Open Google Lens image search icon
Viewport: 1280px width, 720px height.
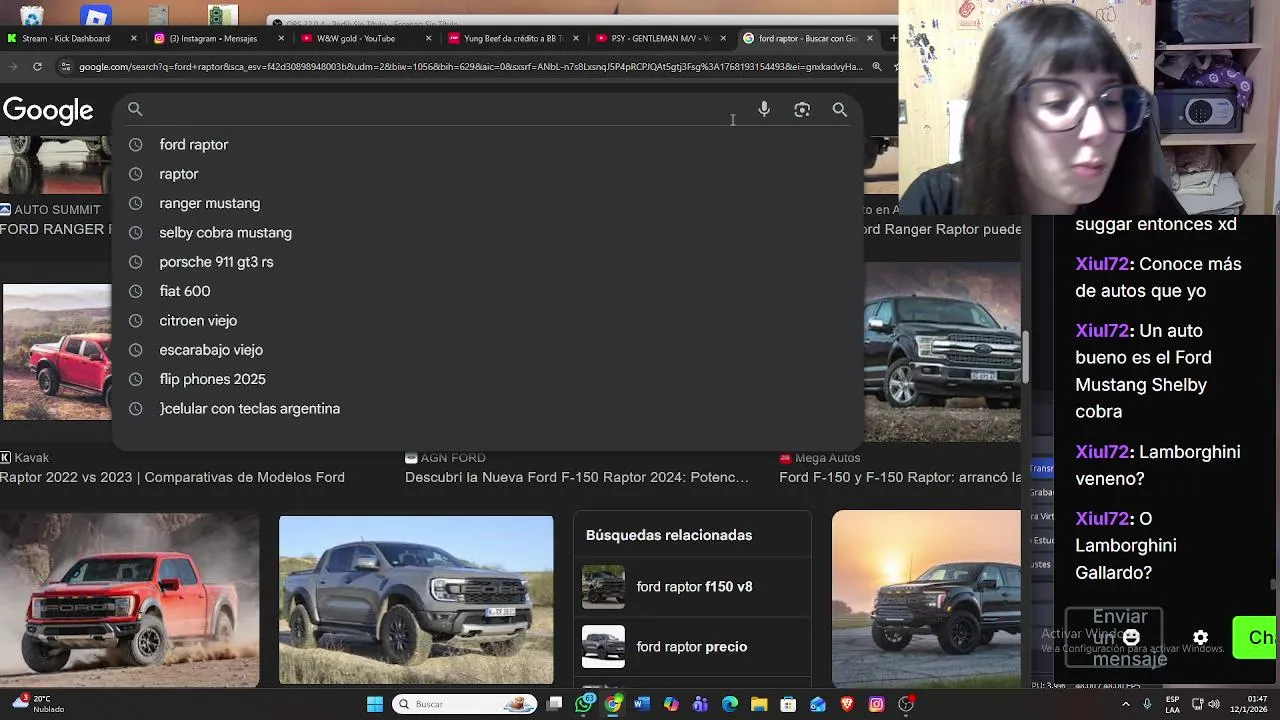tap(802, 109)
